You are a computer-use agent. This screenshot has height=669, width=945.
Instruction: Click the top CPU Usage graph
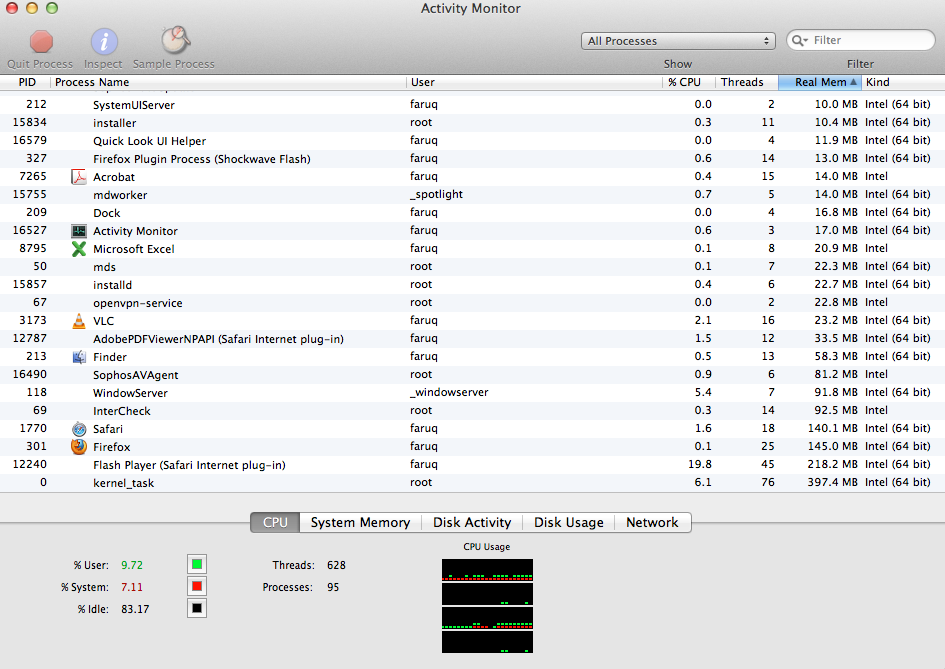[487, 570]
